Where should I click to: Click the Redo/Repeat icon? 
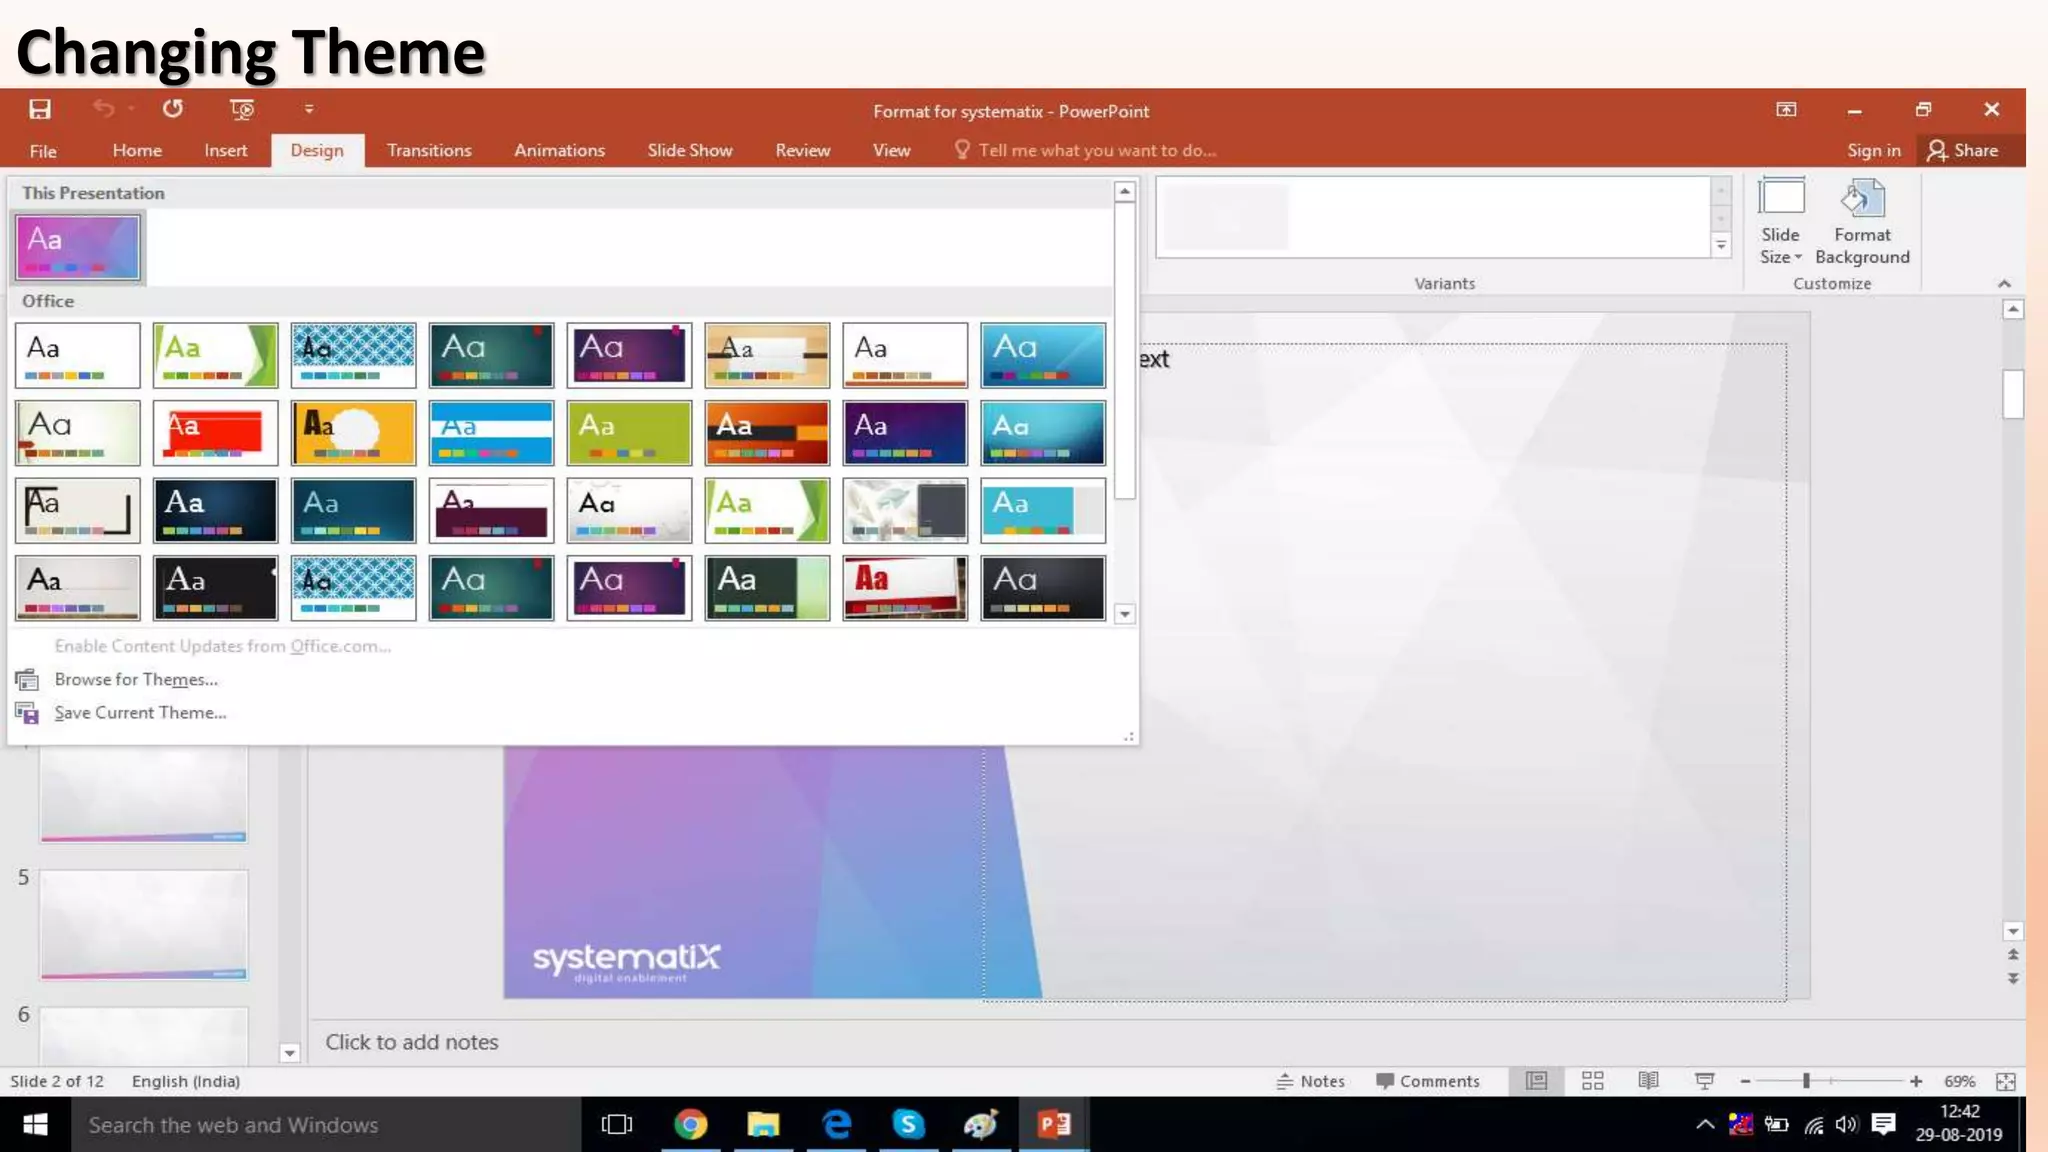click(x=173, y=108)
